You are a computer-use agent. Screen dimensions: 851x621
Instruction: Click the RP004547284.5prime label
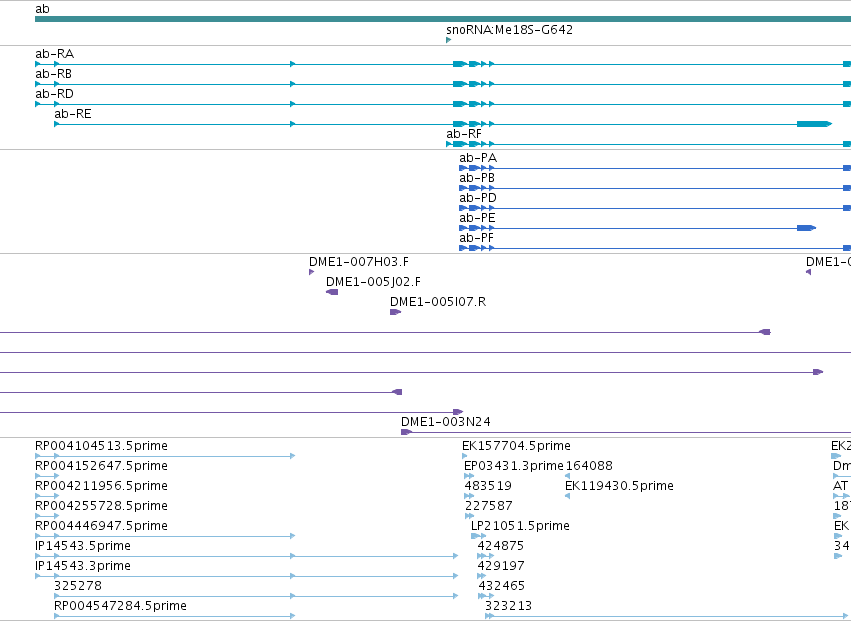(x=120, y=606)
